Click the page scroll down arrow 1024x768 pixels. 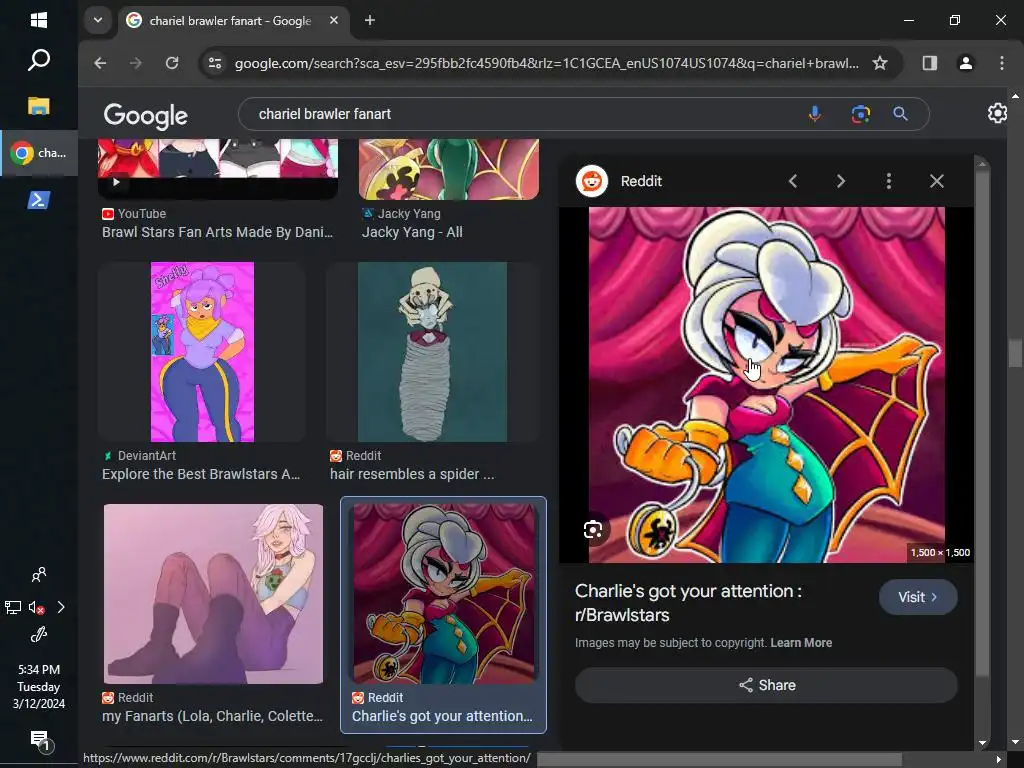coord(1015,742)
